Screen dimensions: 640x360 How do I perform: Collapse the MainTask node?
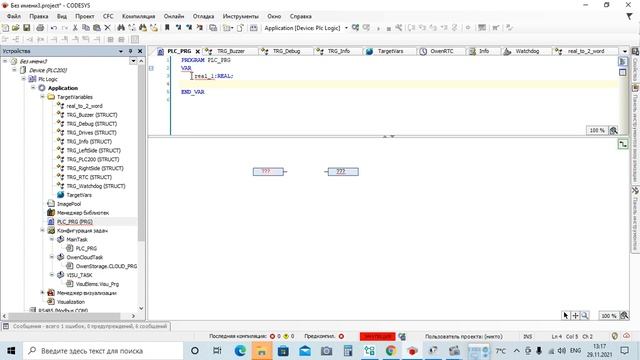52,239
